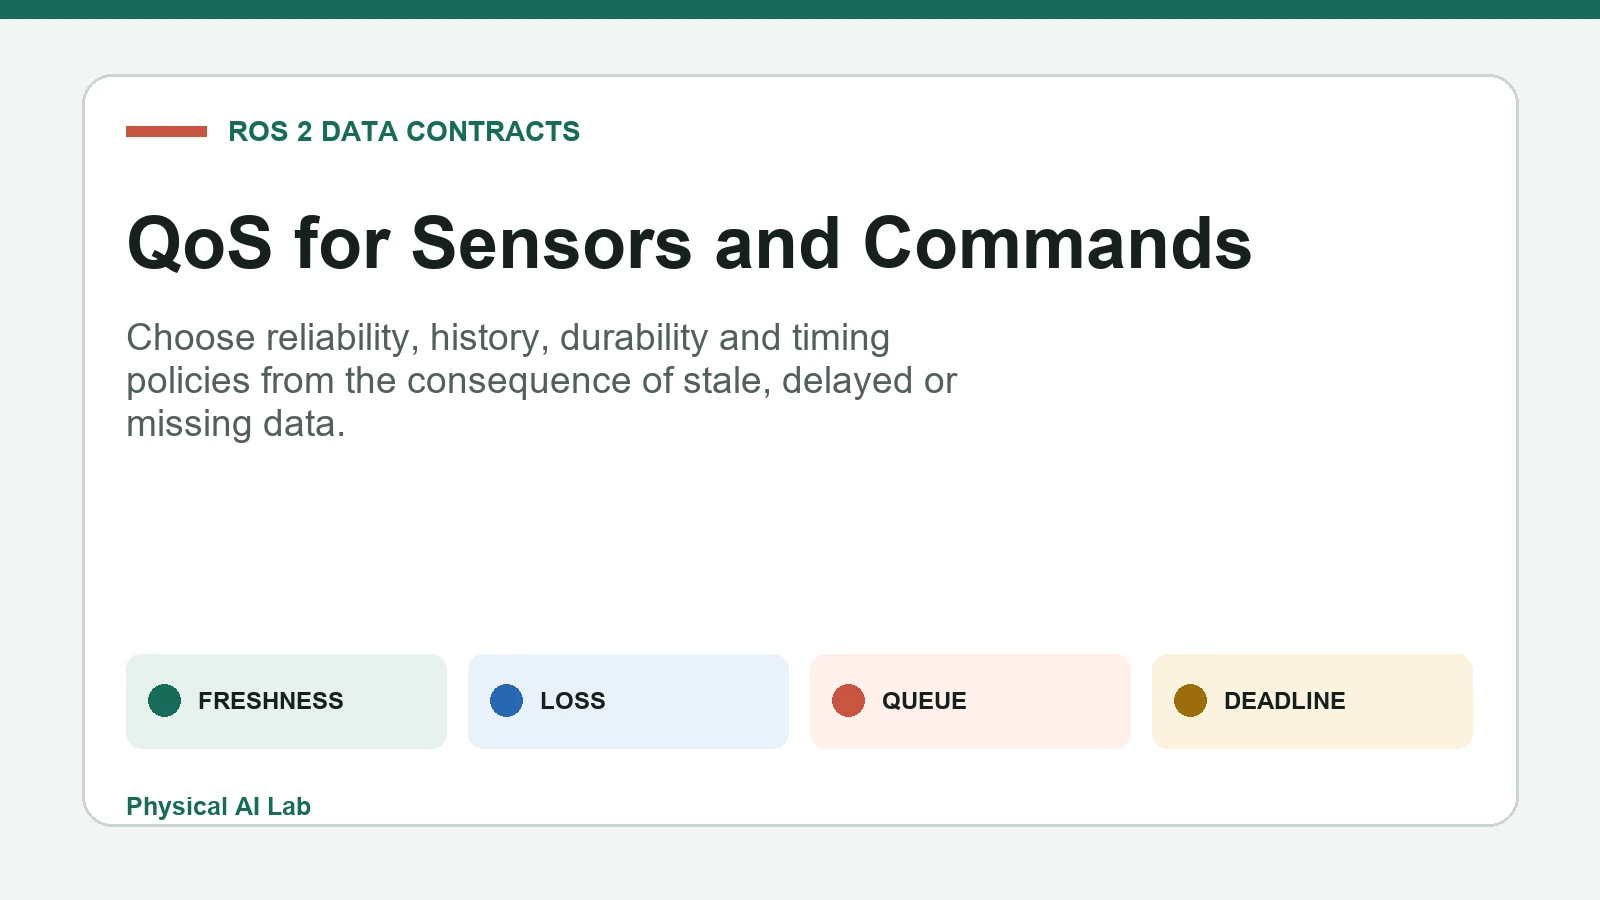
Task: Click the red dot beside QUEUE
Action: (x=848, y=701)
